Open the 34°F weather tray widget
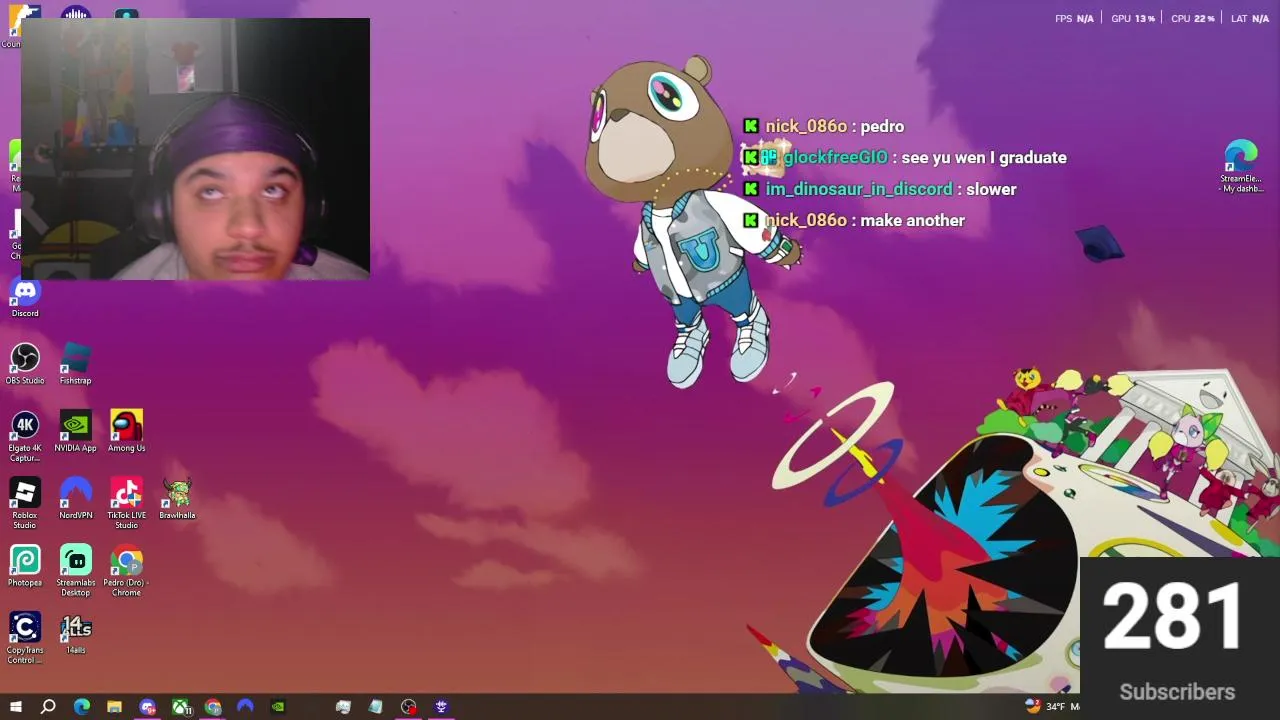 (x=1050, y=707)
